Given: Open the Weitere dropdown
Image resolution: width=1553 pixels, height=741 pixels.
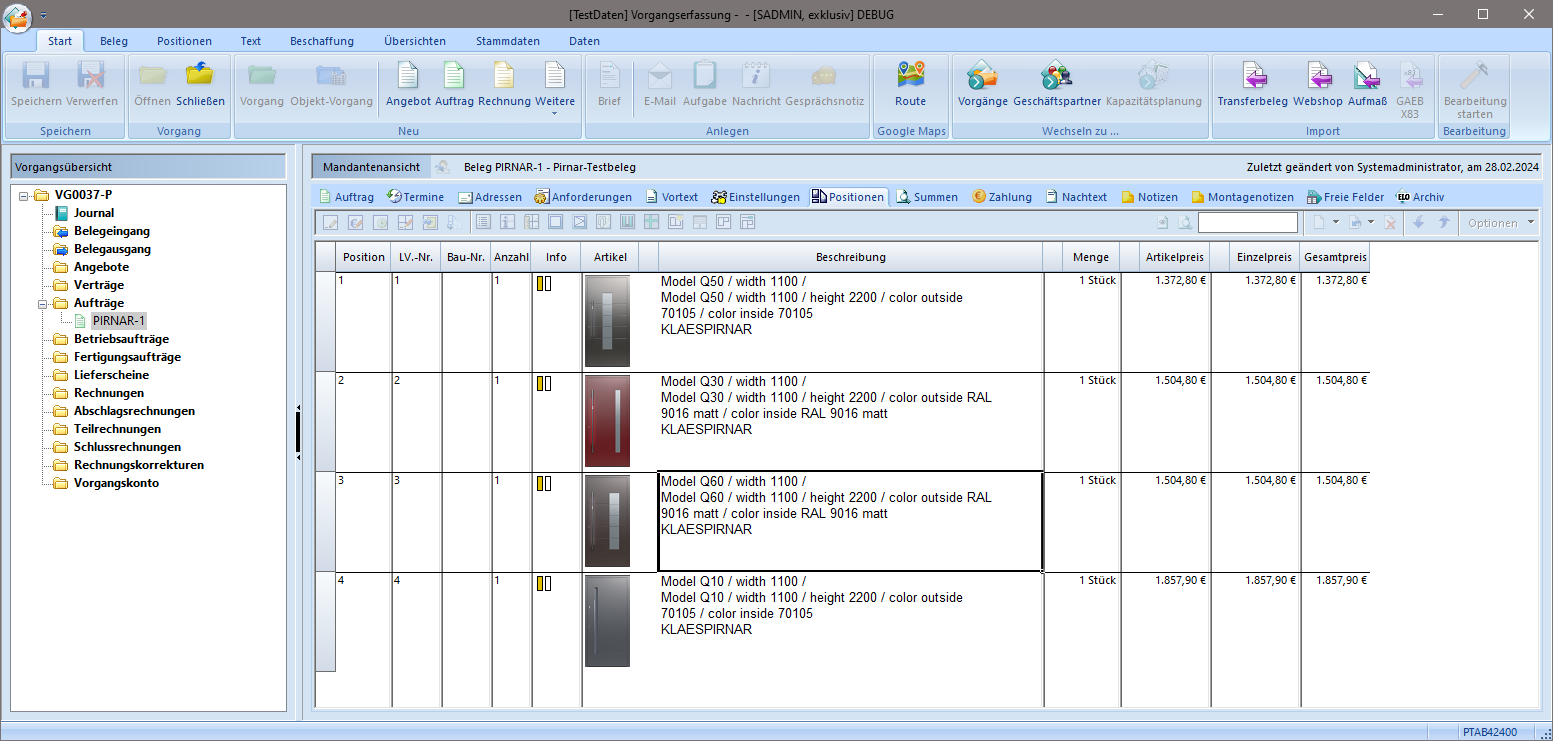Looking at the screenshot, I should (554, 101).
